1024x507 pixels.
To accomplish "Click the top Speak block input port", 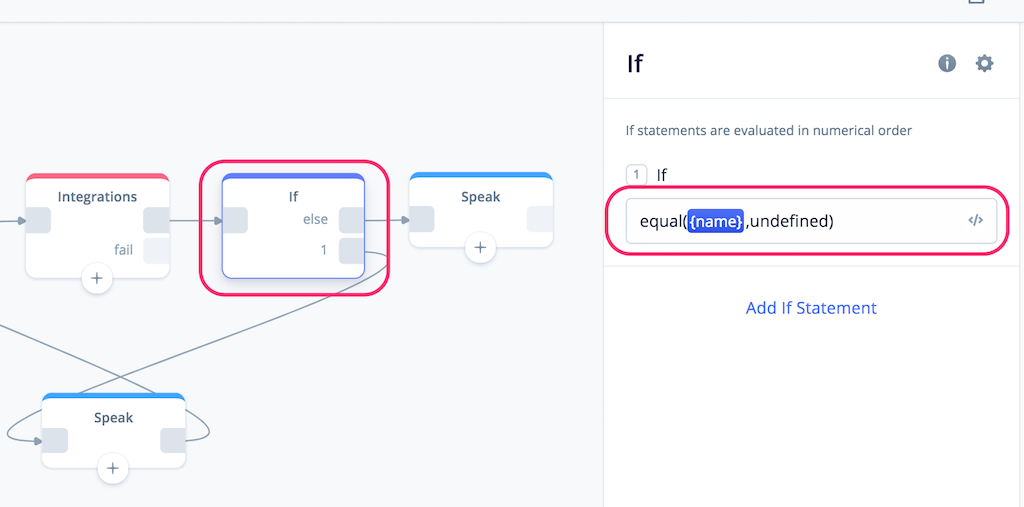I will point(422,220).
